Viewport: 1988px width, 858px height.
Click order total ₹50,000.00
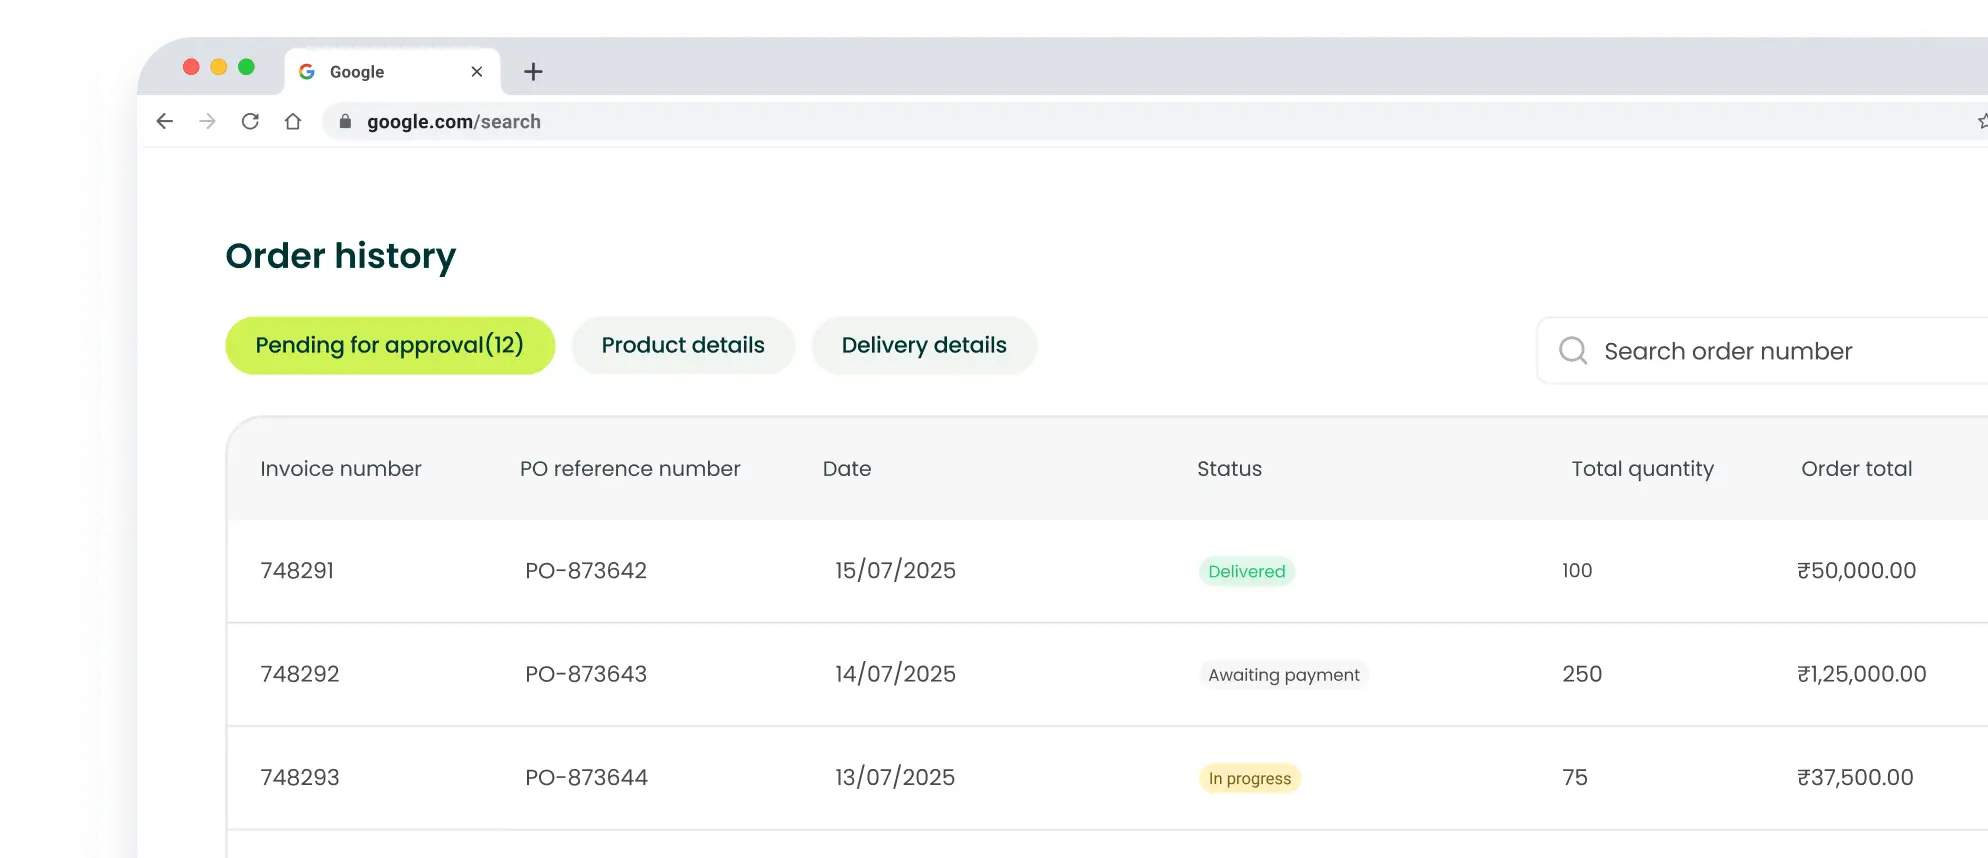point(1856,570)
